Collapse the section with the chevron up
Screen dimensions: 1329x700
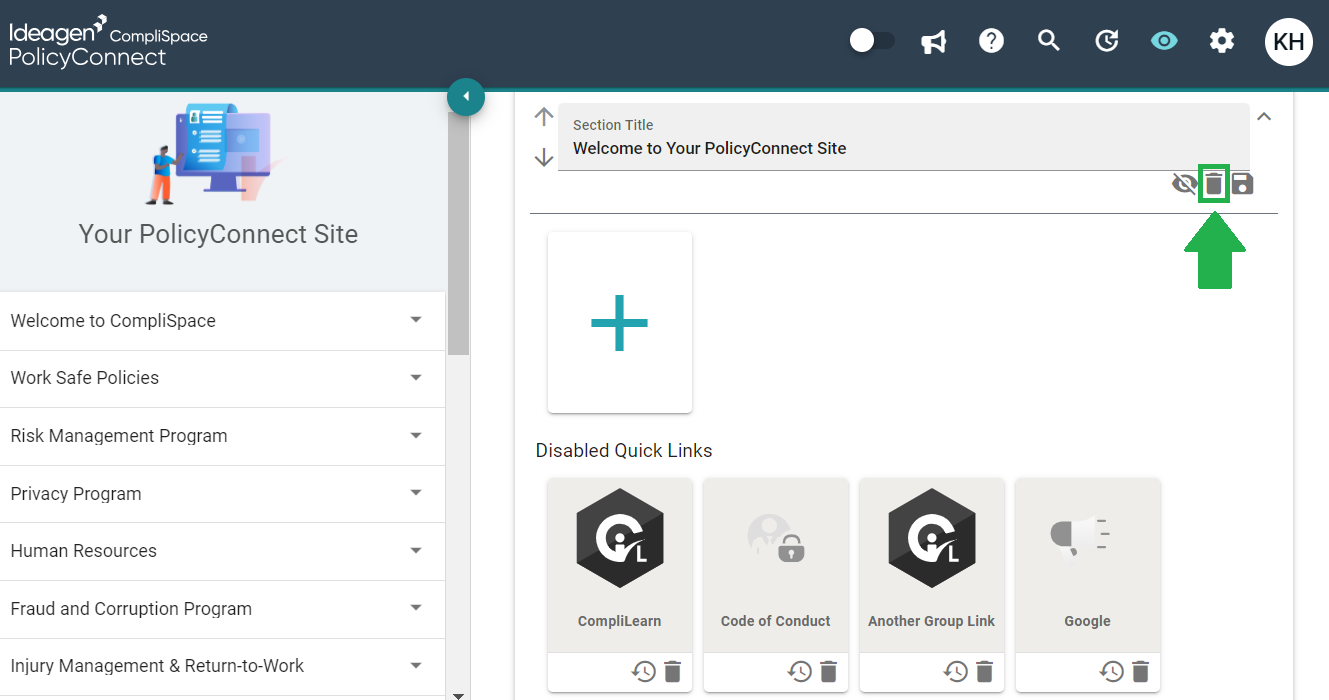point(1264,117)
